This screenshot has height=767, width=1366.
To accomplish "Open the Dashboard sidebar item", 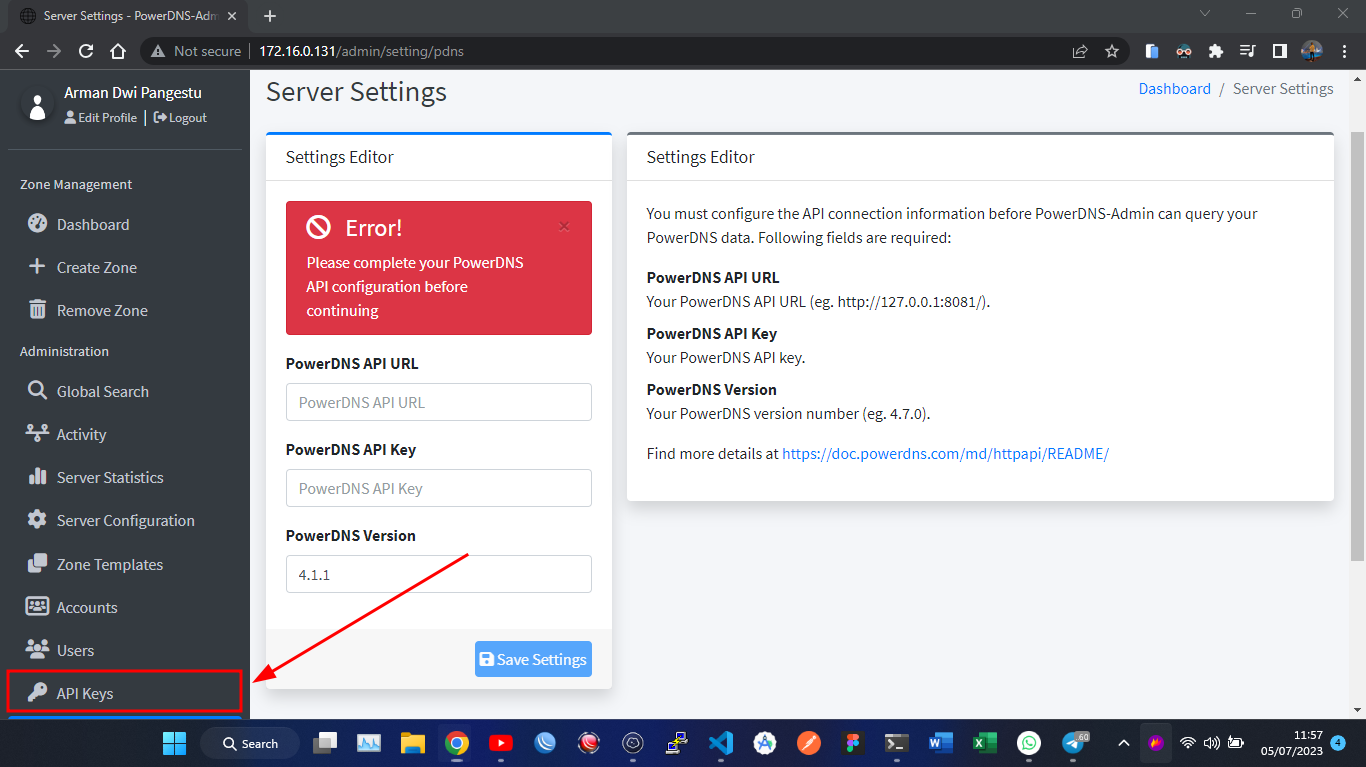I will point(92,225).
